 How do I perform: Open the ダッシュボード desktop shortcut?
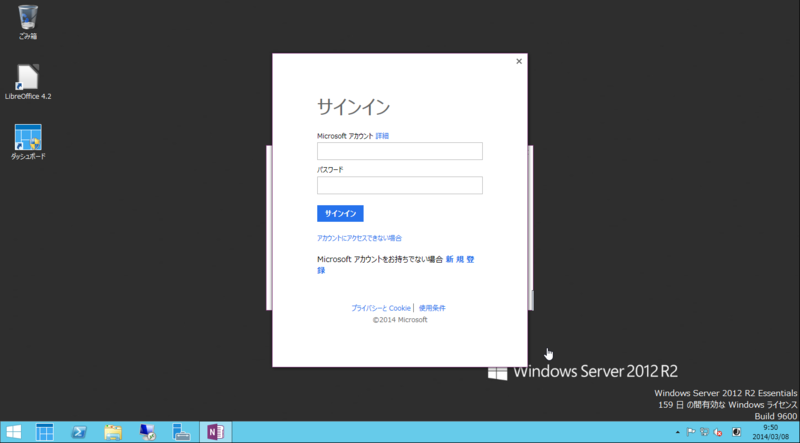pyautogui.click(x=28, y=142)
